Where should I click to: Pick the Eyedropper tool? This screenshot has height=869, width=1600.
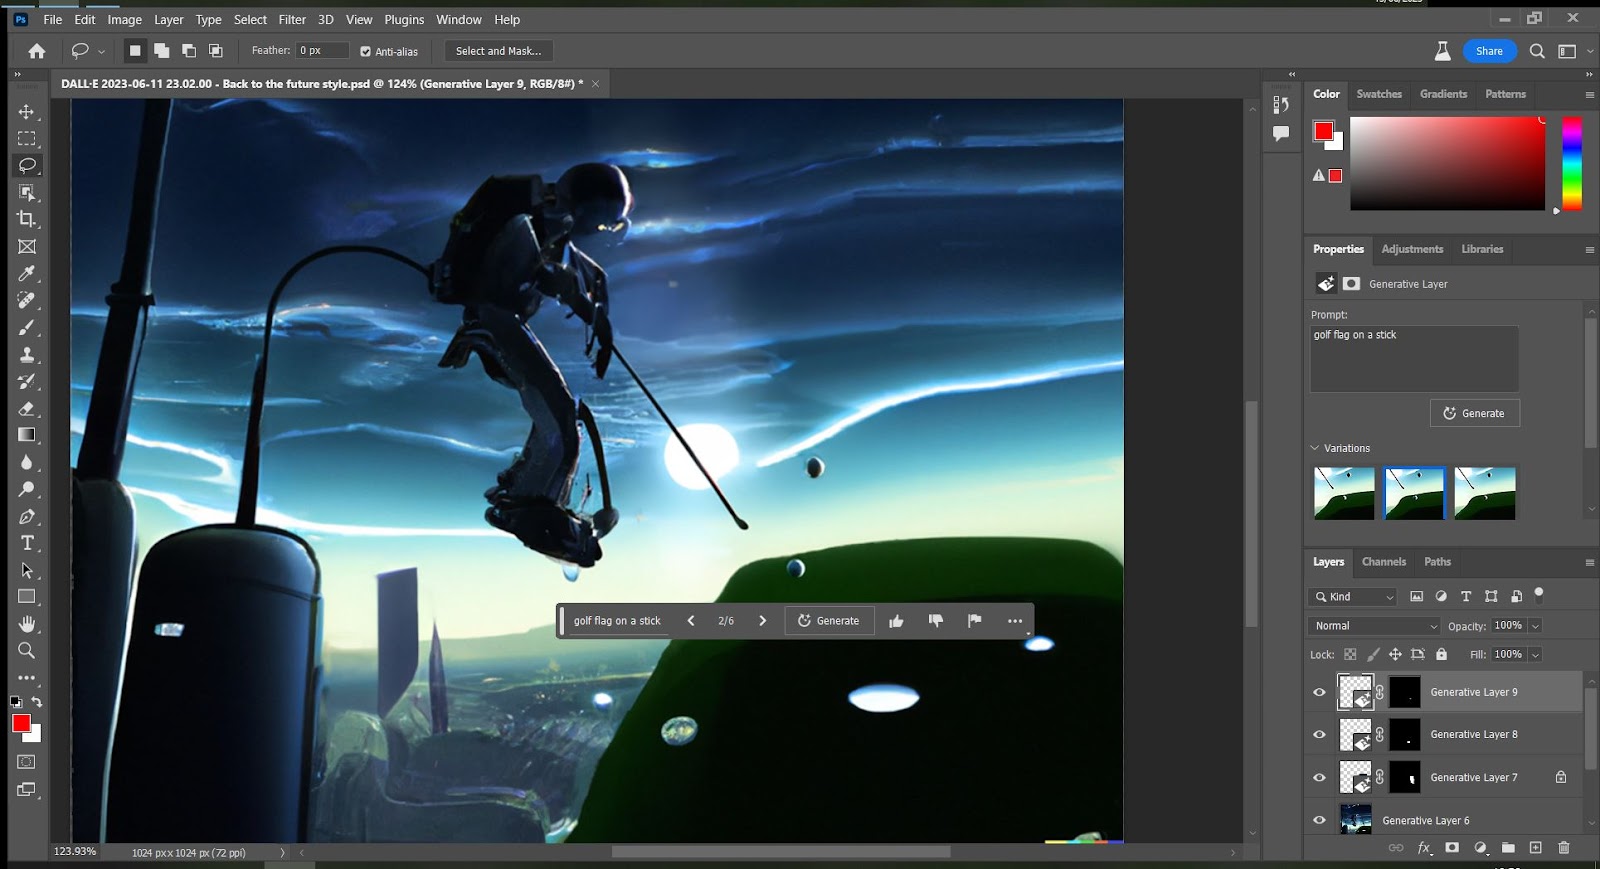(x=27, y=273)
